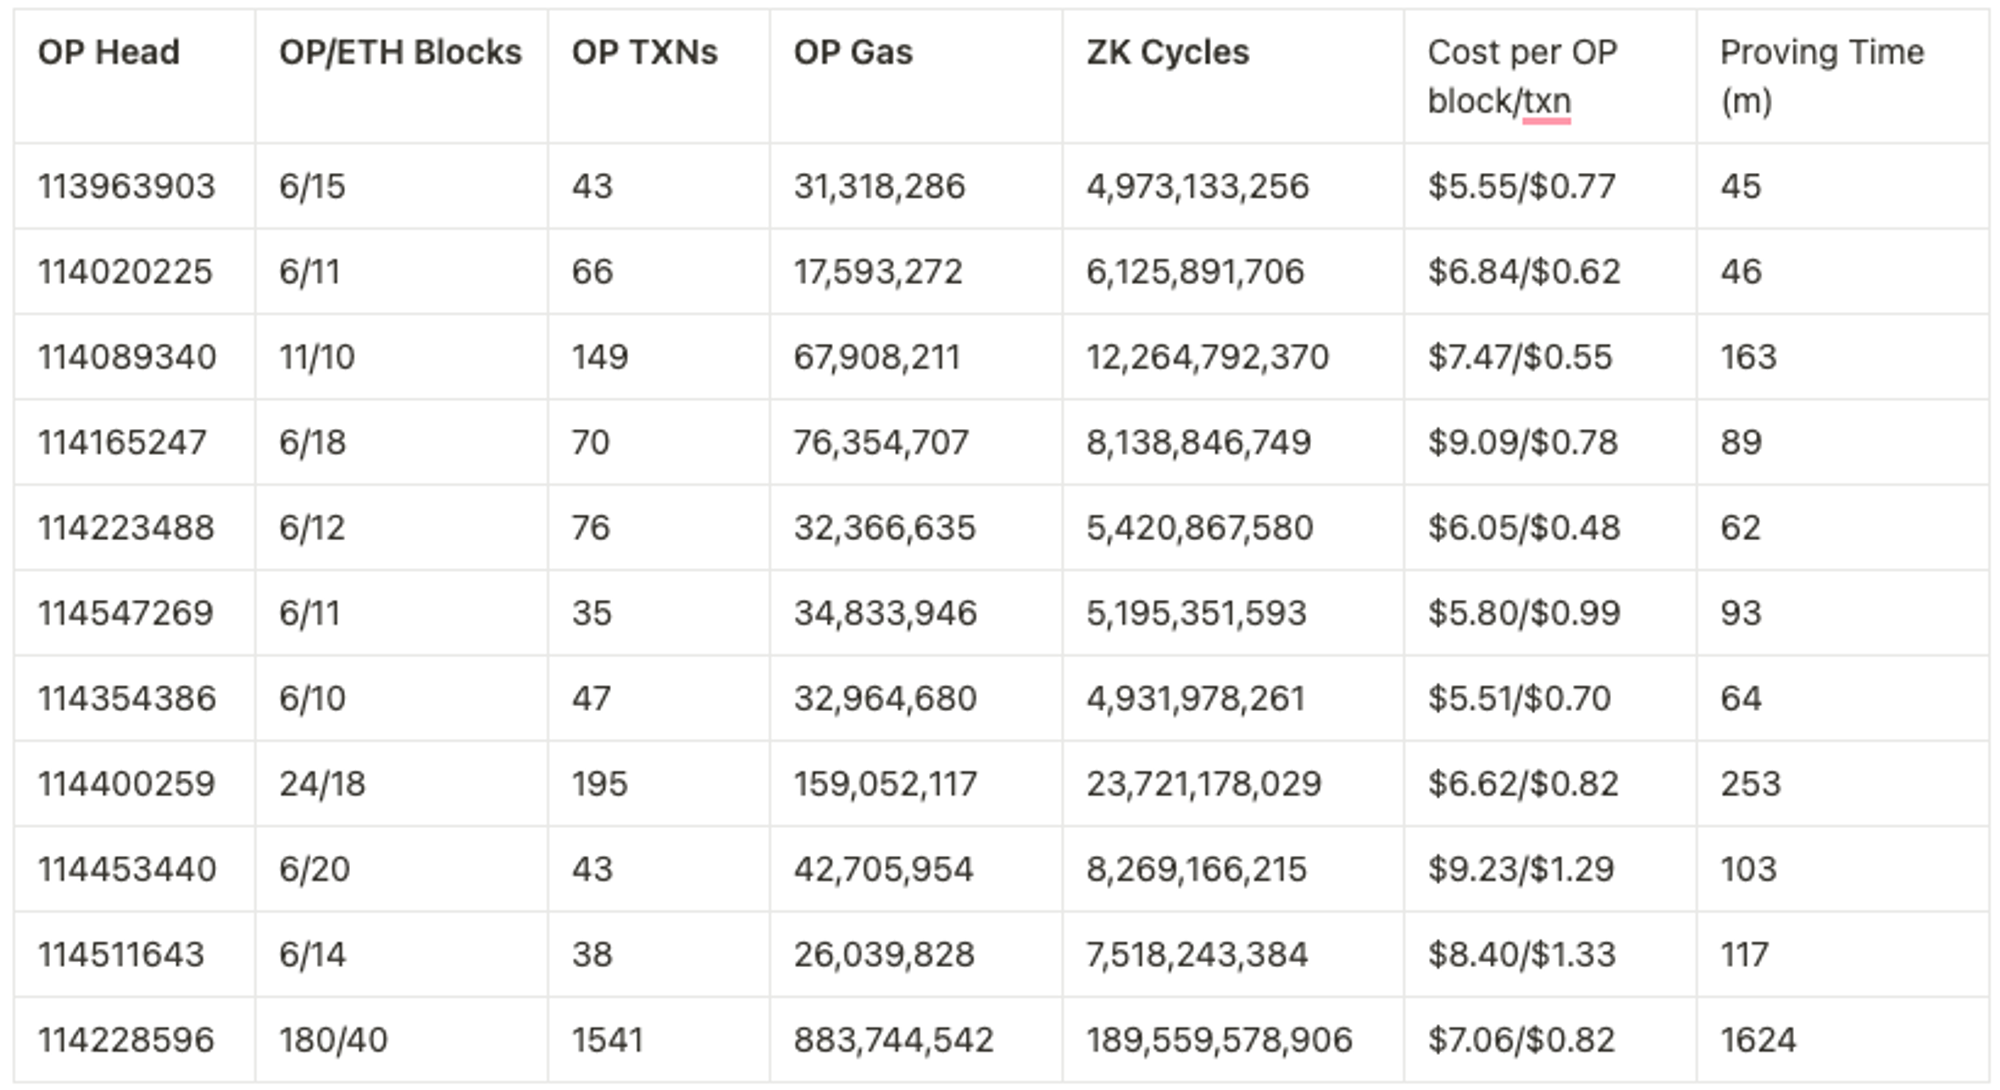Click the OP Gas value 32,366,635
The width and height of the screenshot is (2000, 1090).
[x=885, y=527]
